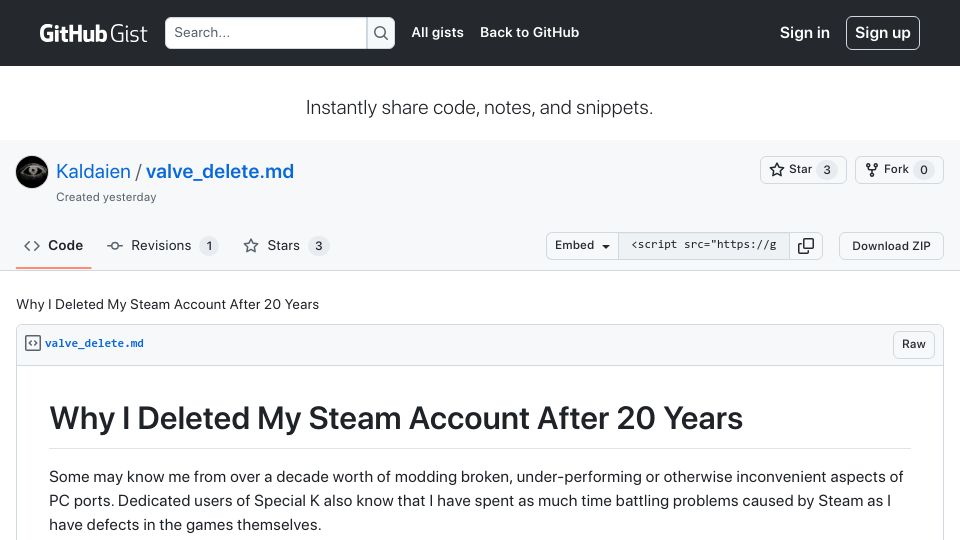The height and width of the screenshot is (540, 960).
Task: Download the gist as ZIP
Action: 891,246
